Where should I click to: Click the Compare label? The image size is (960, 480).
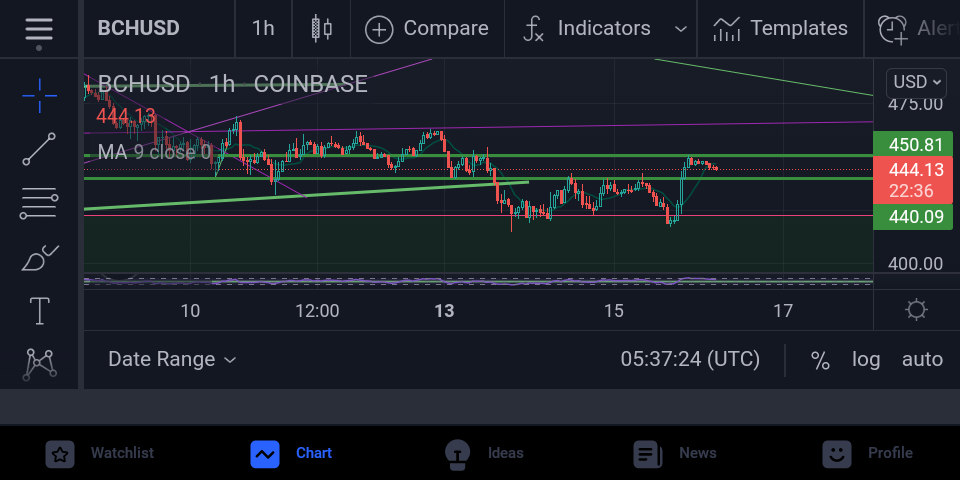pyautogui.click(x=446, y=28)
